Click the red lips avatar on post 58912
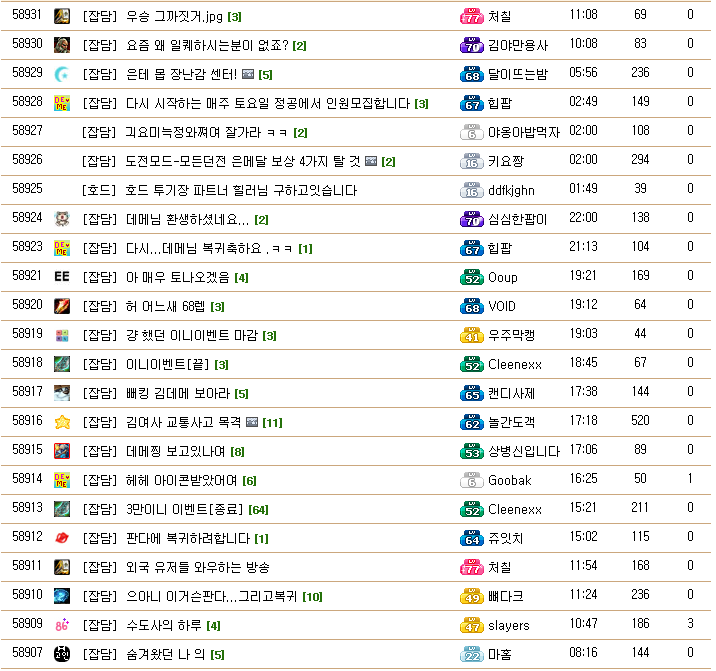 [x=61, y=538]
